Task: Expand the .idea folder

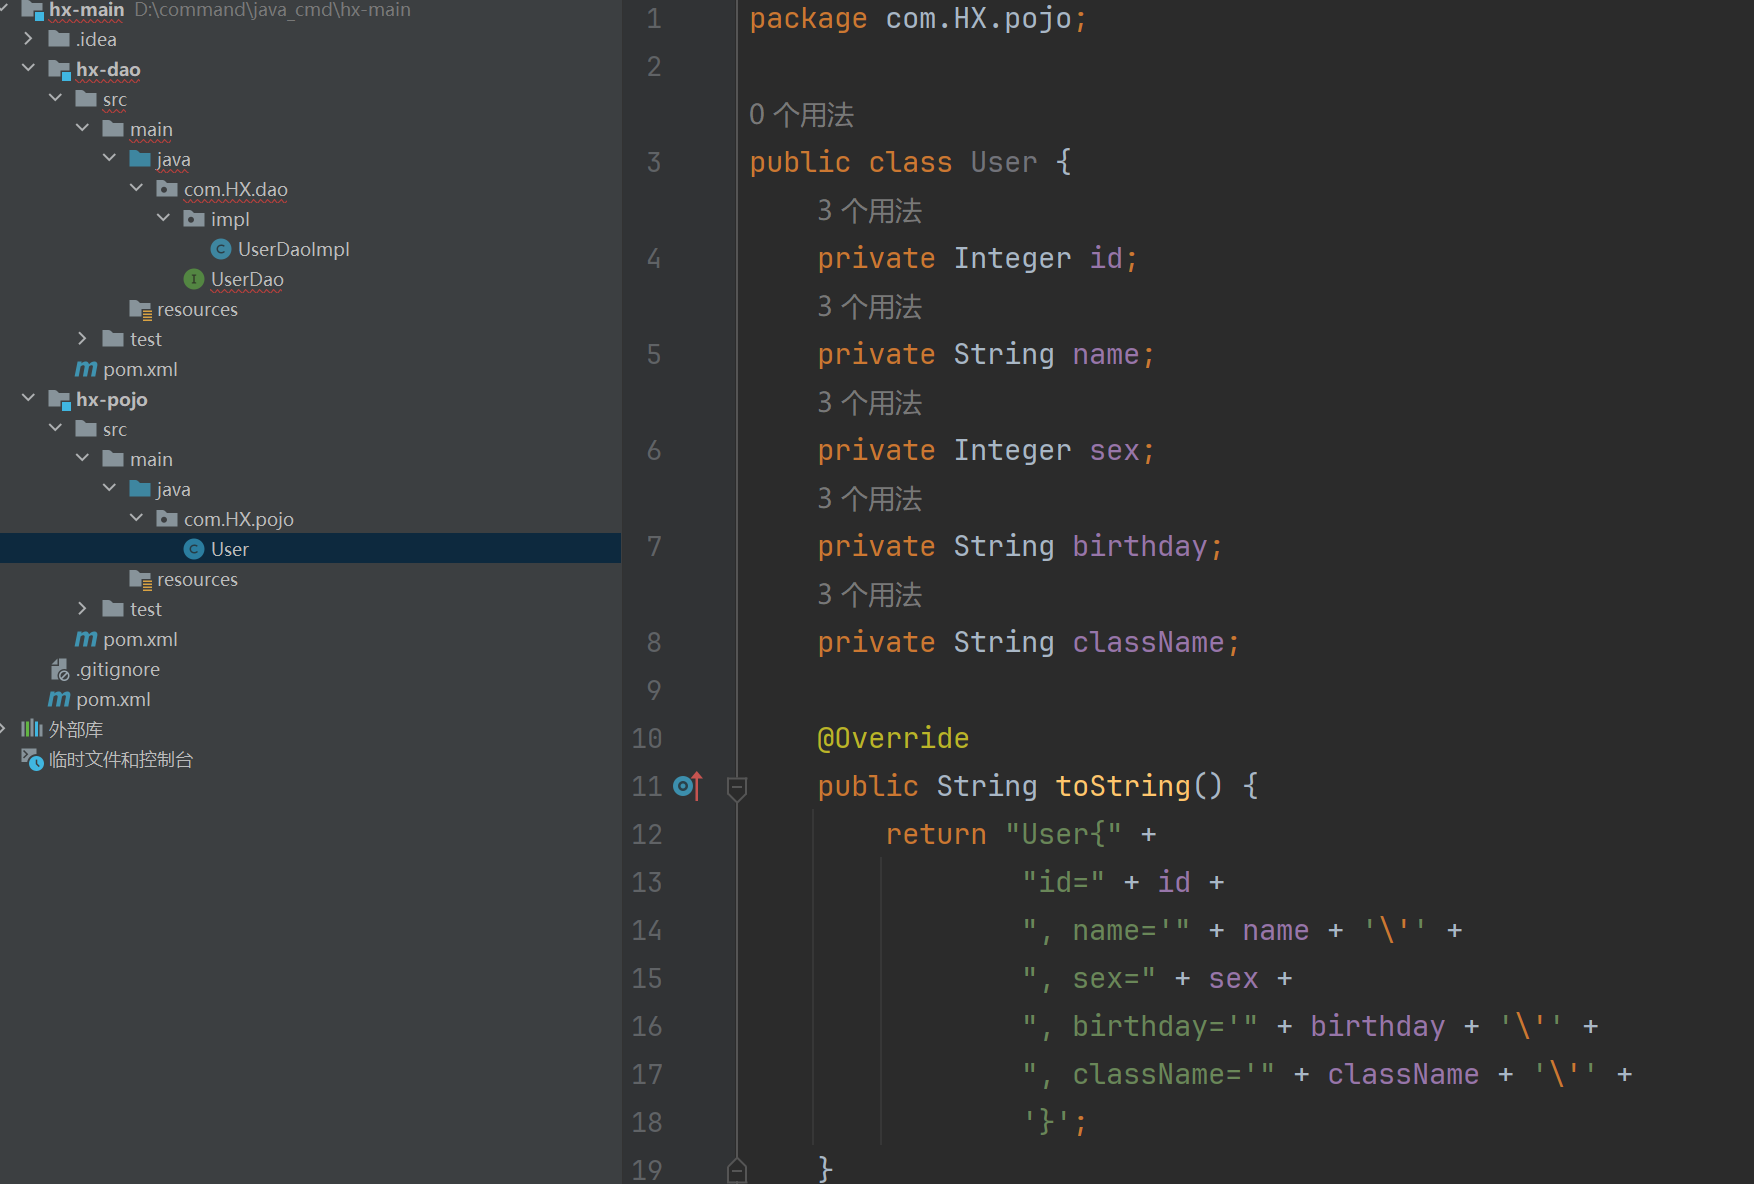Action: click(28, 39)
